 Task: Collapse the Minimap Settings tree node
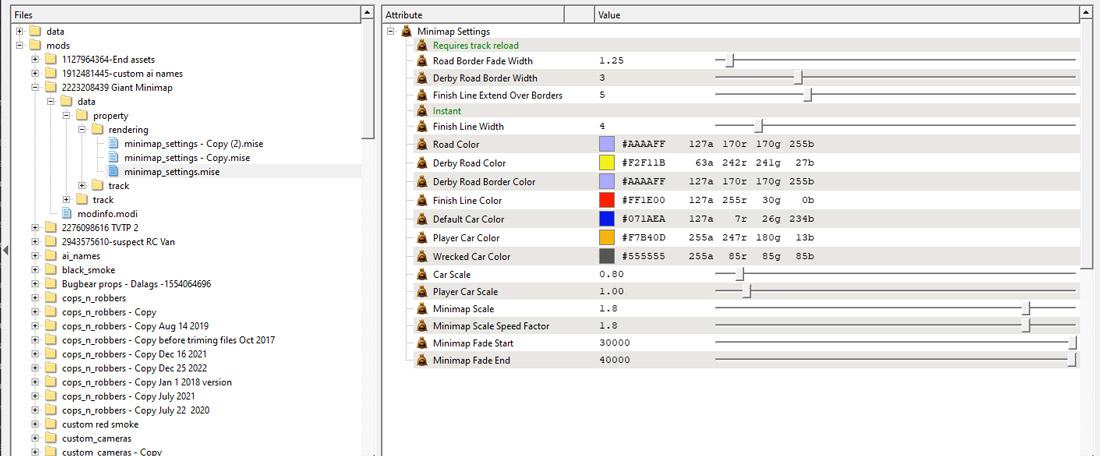391,32
